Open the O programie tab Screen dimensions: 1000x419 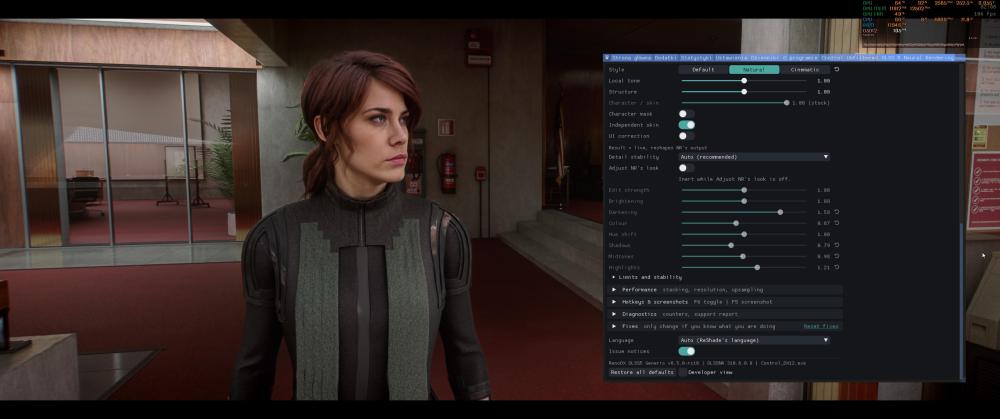800,57
